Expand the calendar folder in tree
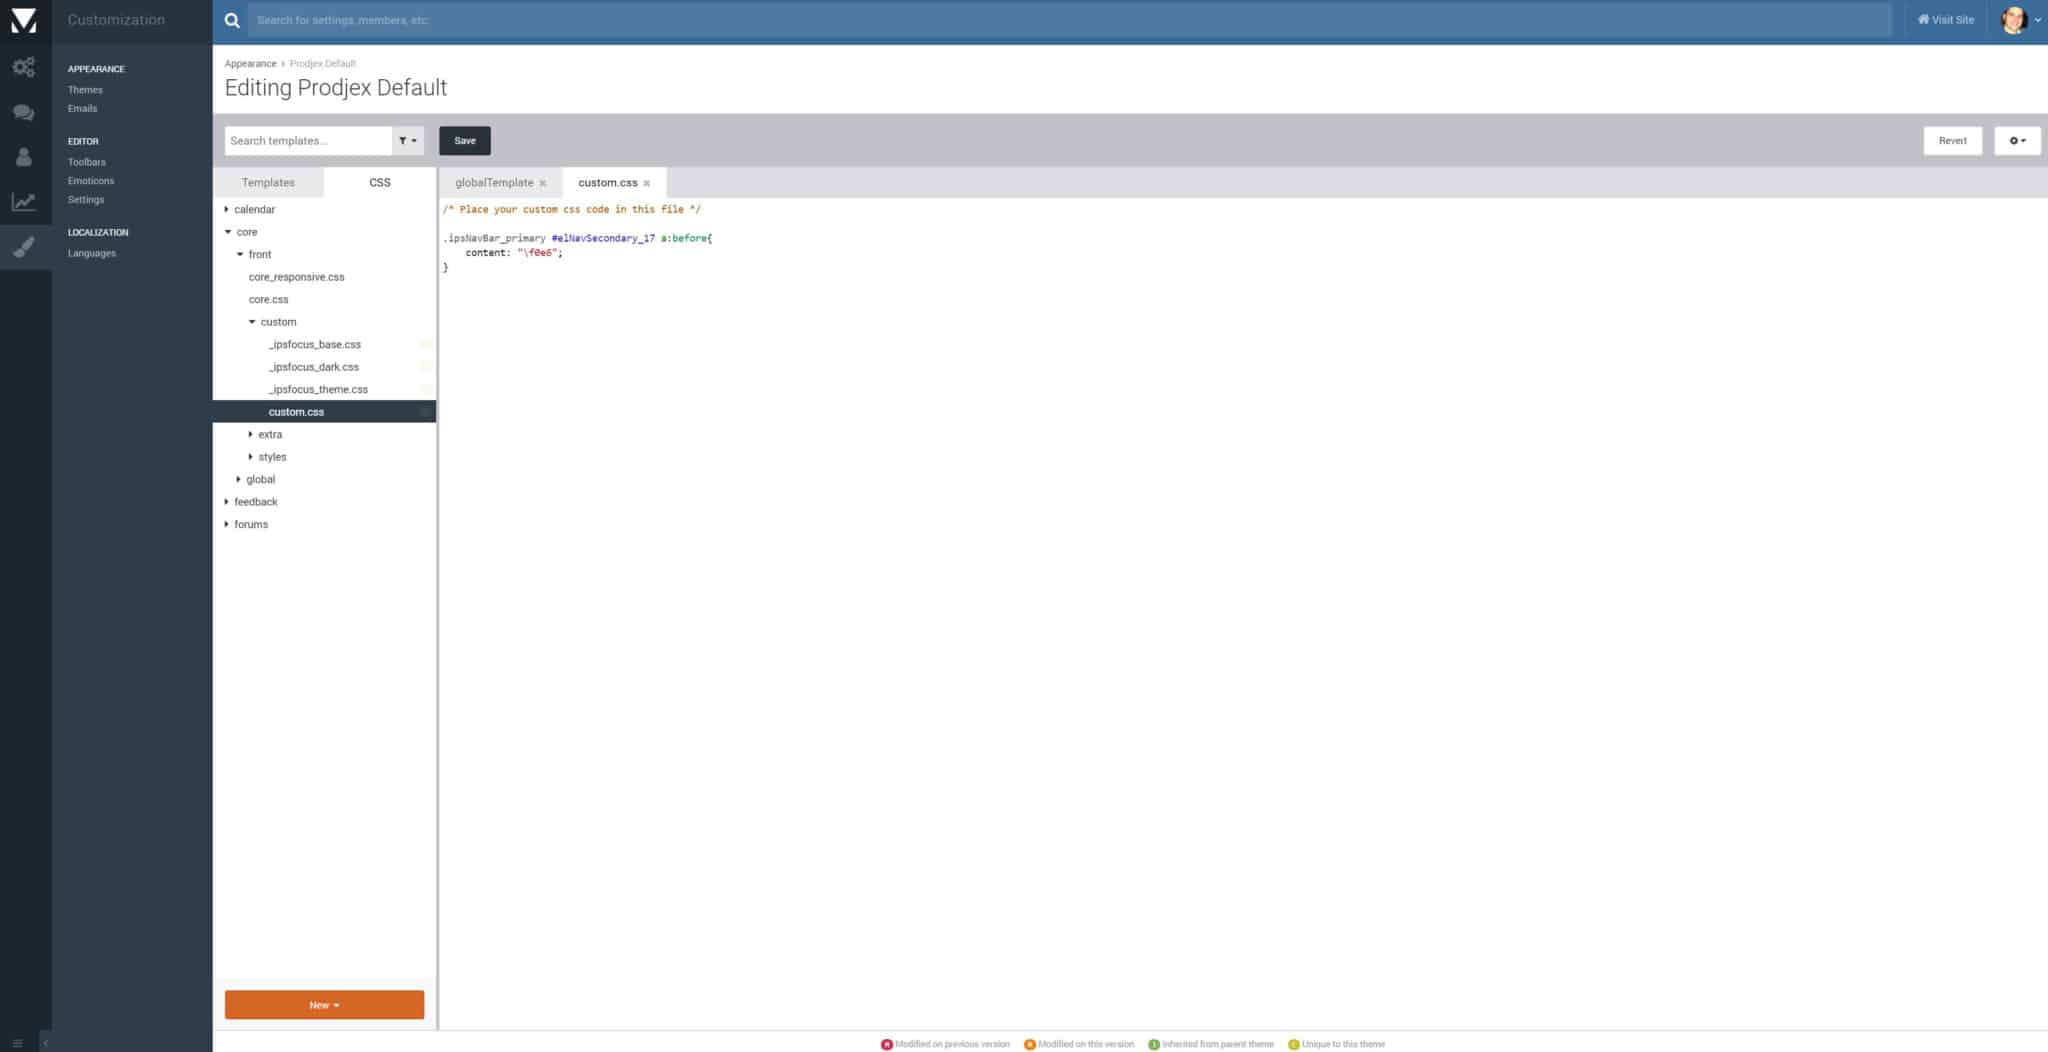The image size is (2048, 1052). 227,209
